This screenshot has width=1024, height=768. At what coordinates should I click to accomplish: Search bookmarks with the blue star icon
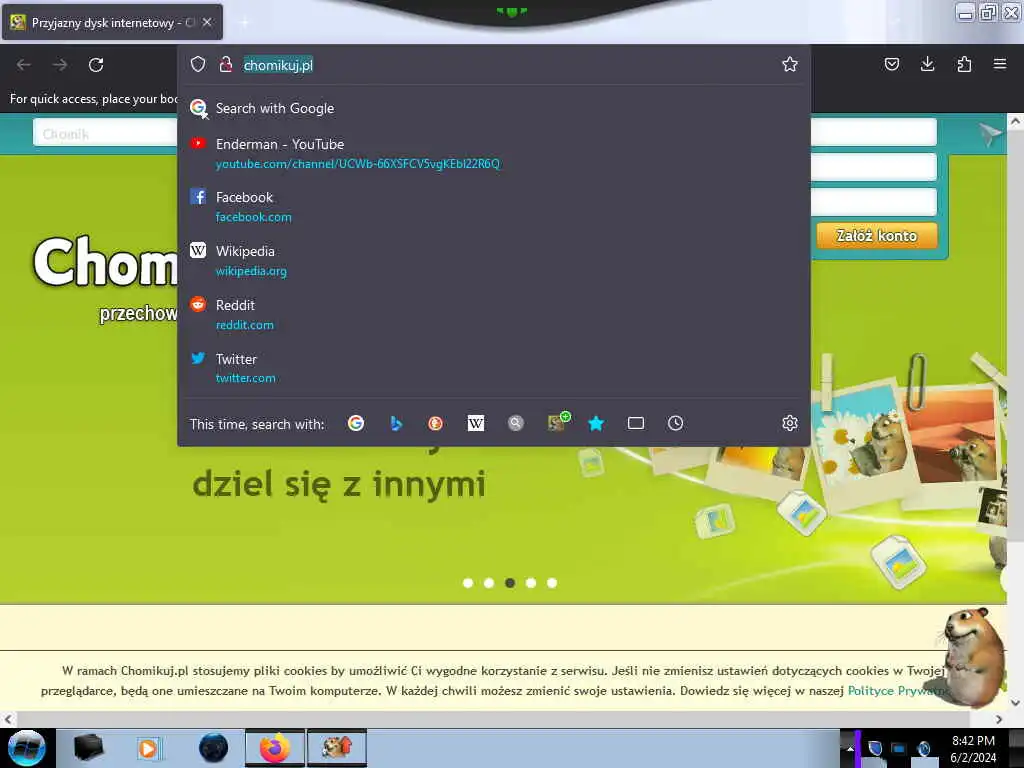tap(596, 423)
